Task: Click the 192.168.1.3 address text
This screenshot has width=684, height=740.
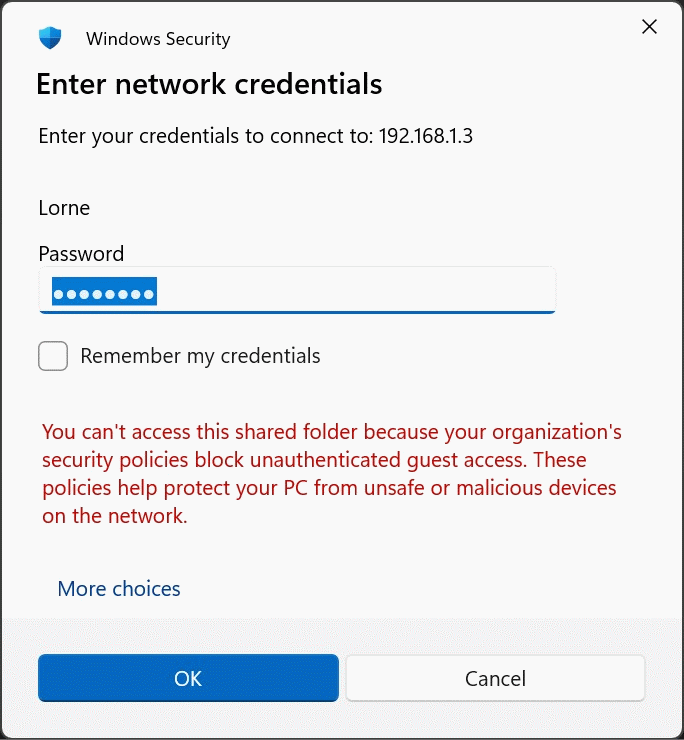Action: click(425, 136)
